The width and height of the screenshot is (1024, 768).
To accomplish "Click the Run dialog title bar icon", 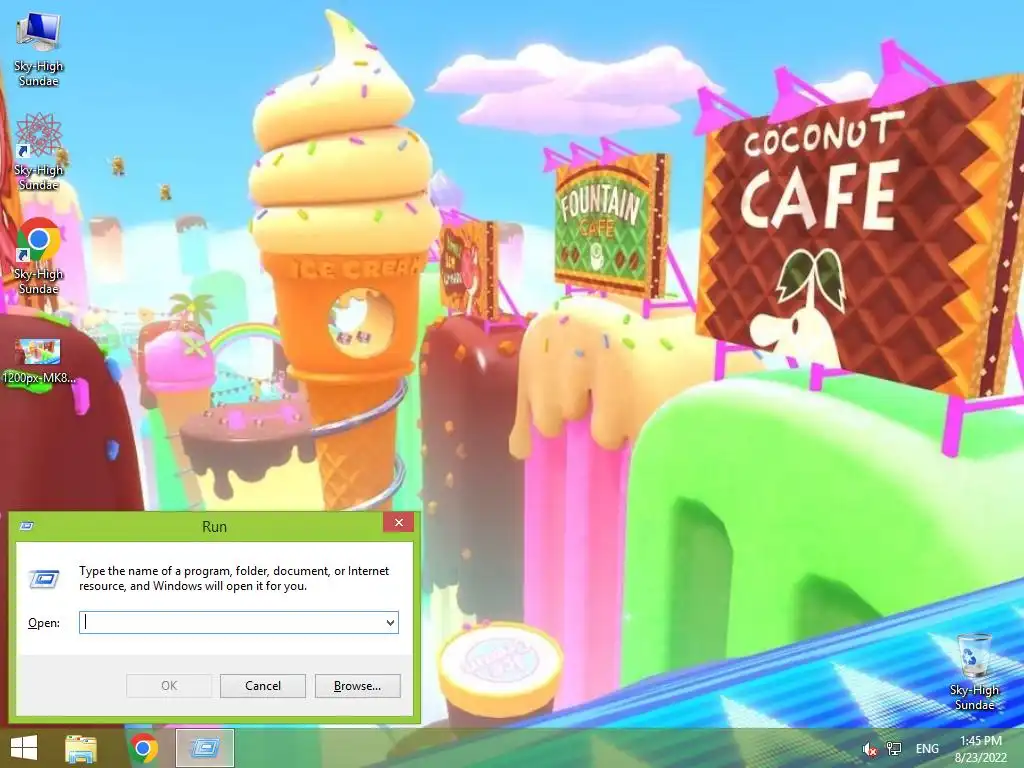I will click(27, 526).
